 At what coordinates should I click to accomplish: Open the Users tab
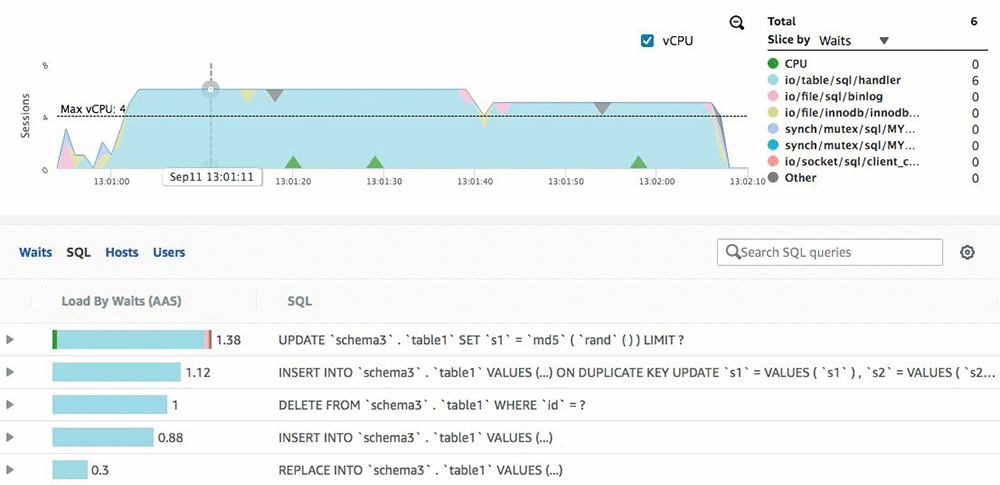point(169,253)
